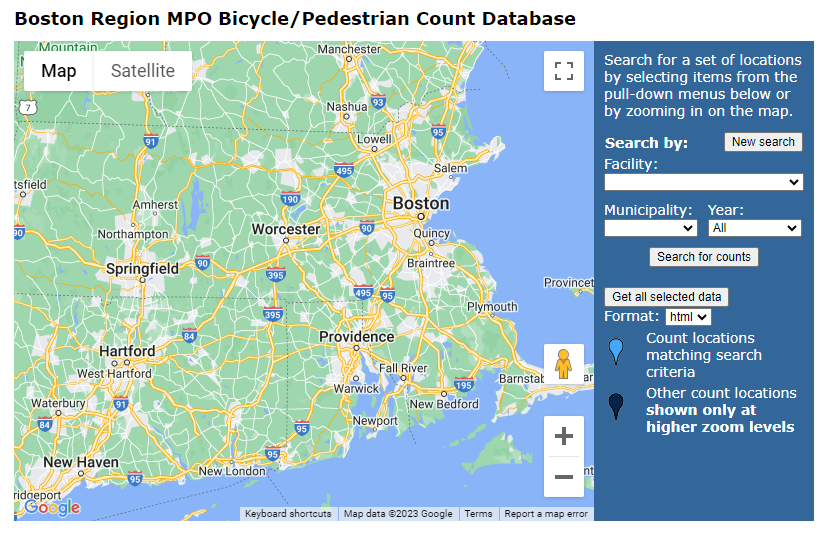Click Boston city label on the map
831x537 pixels.
point(420,203)
